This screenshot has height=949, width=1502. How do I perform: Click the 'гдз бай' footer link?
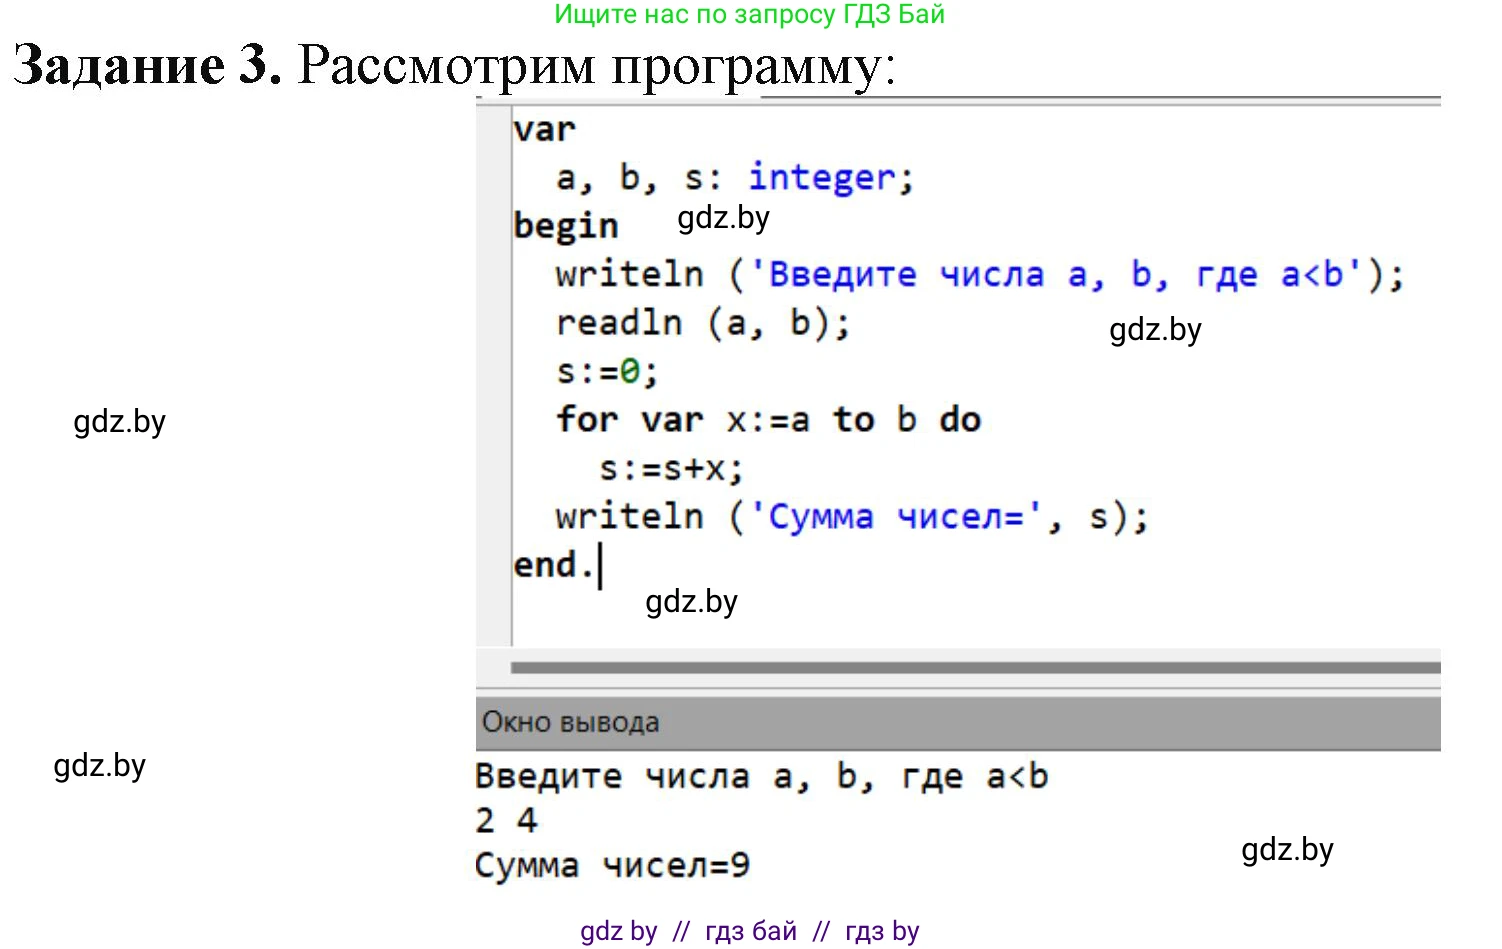point(749,930)
